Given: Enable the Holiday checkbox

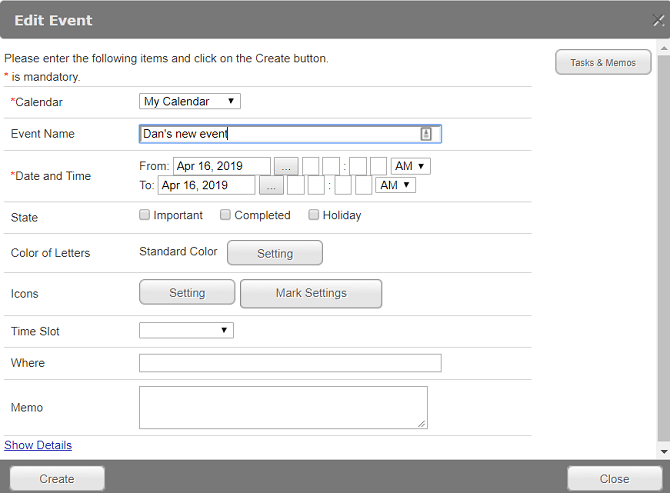Looking at the screenshot, I should 314,215.
